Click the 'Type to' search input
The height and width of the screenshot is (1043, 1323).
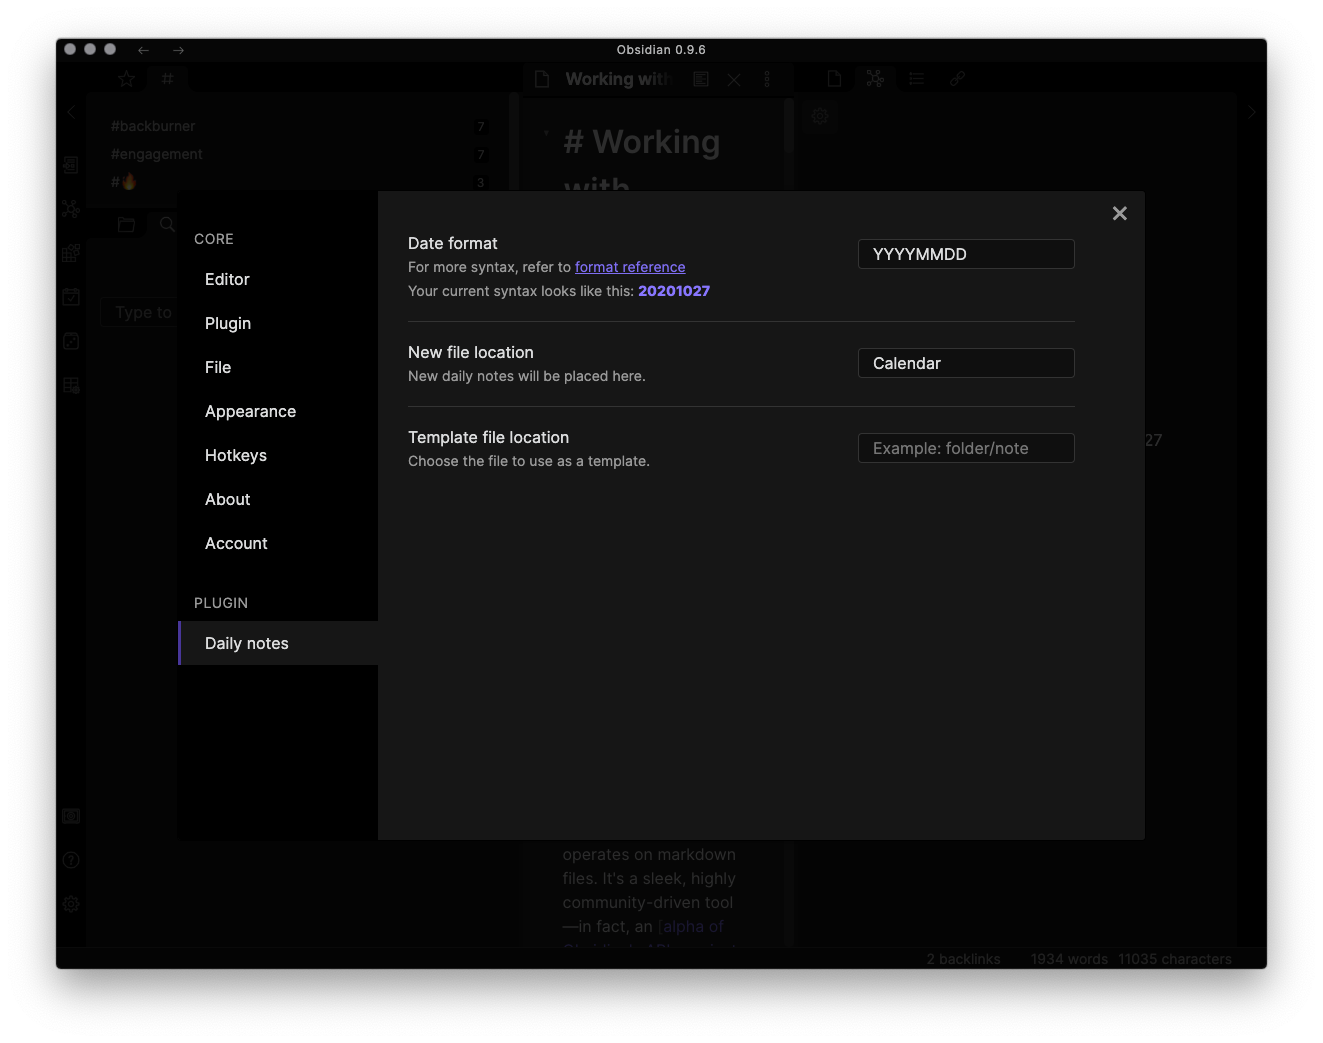click(x=140, y=312)
